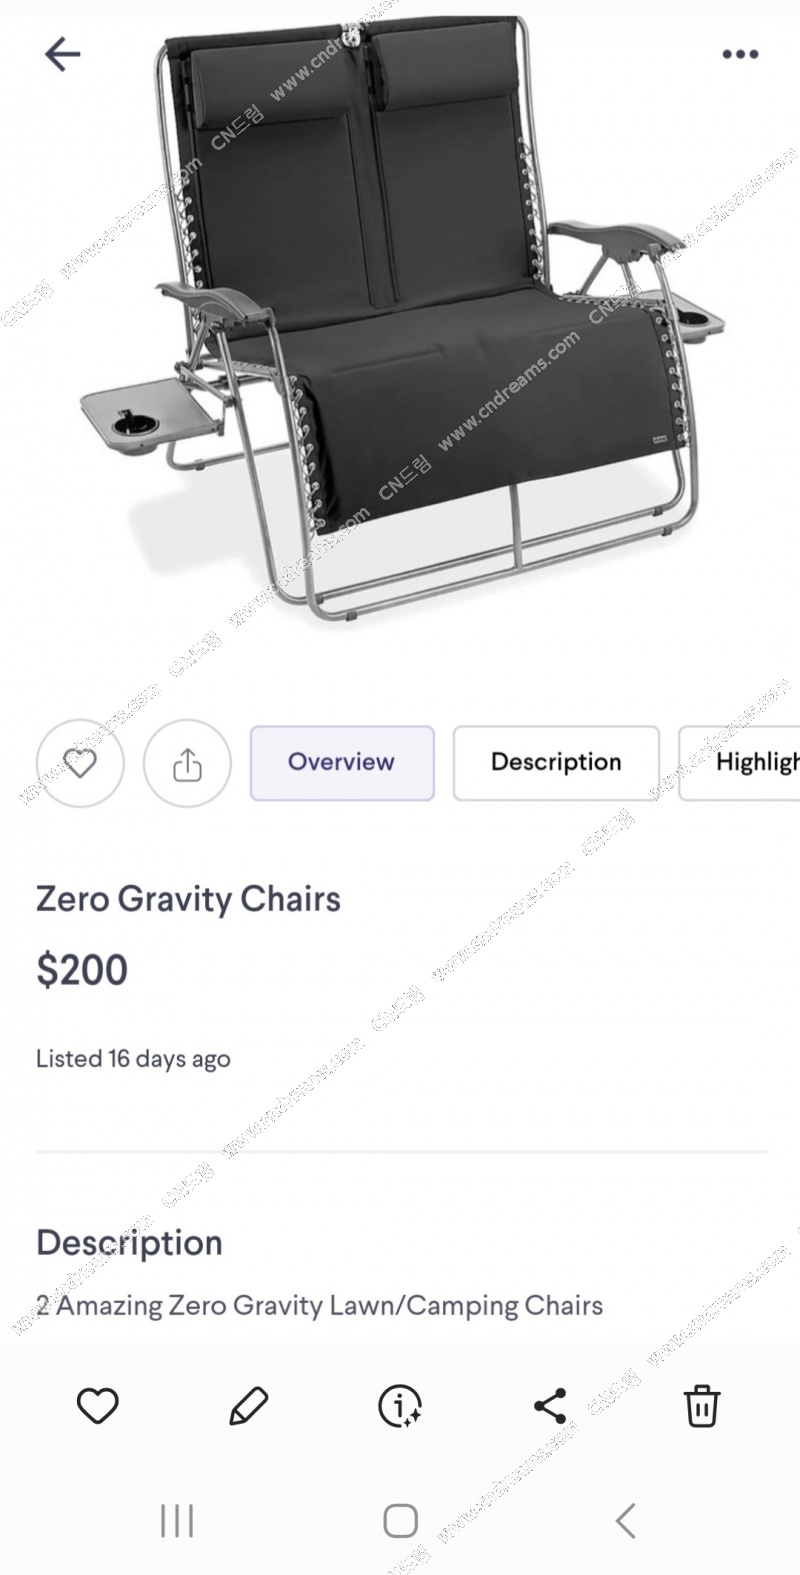Open the zero gravity chair product photo

pos(400,320)
